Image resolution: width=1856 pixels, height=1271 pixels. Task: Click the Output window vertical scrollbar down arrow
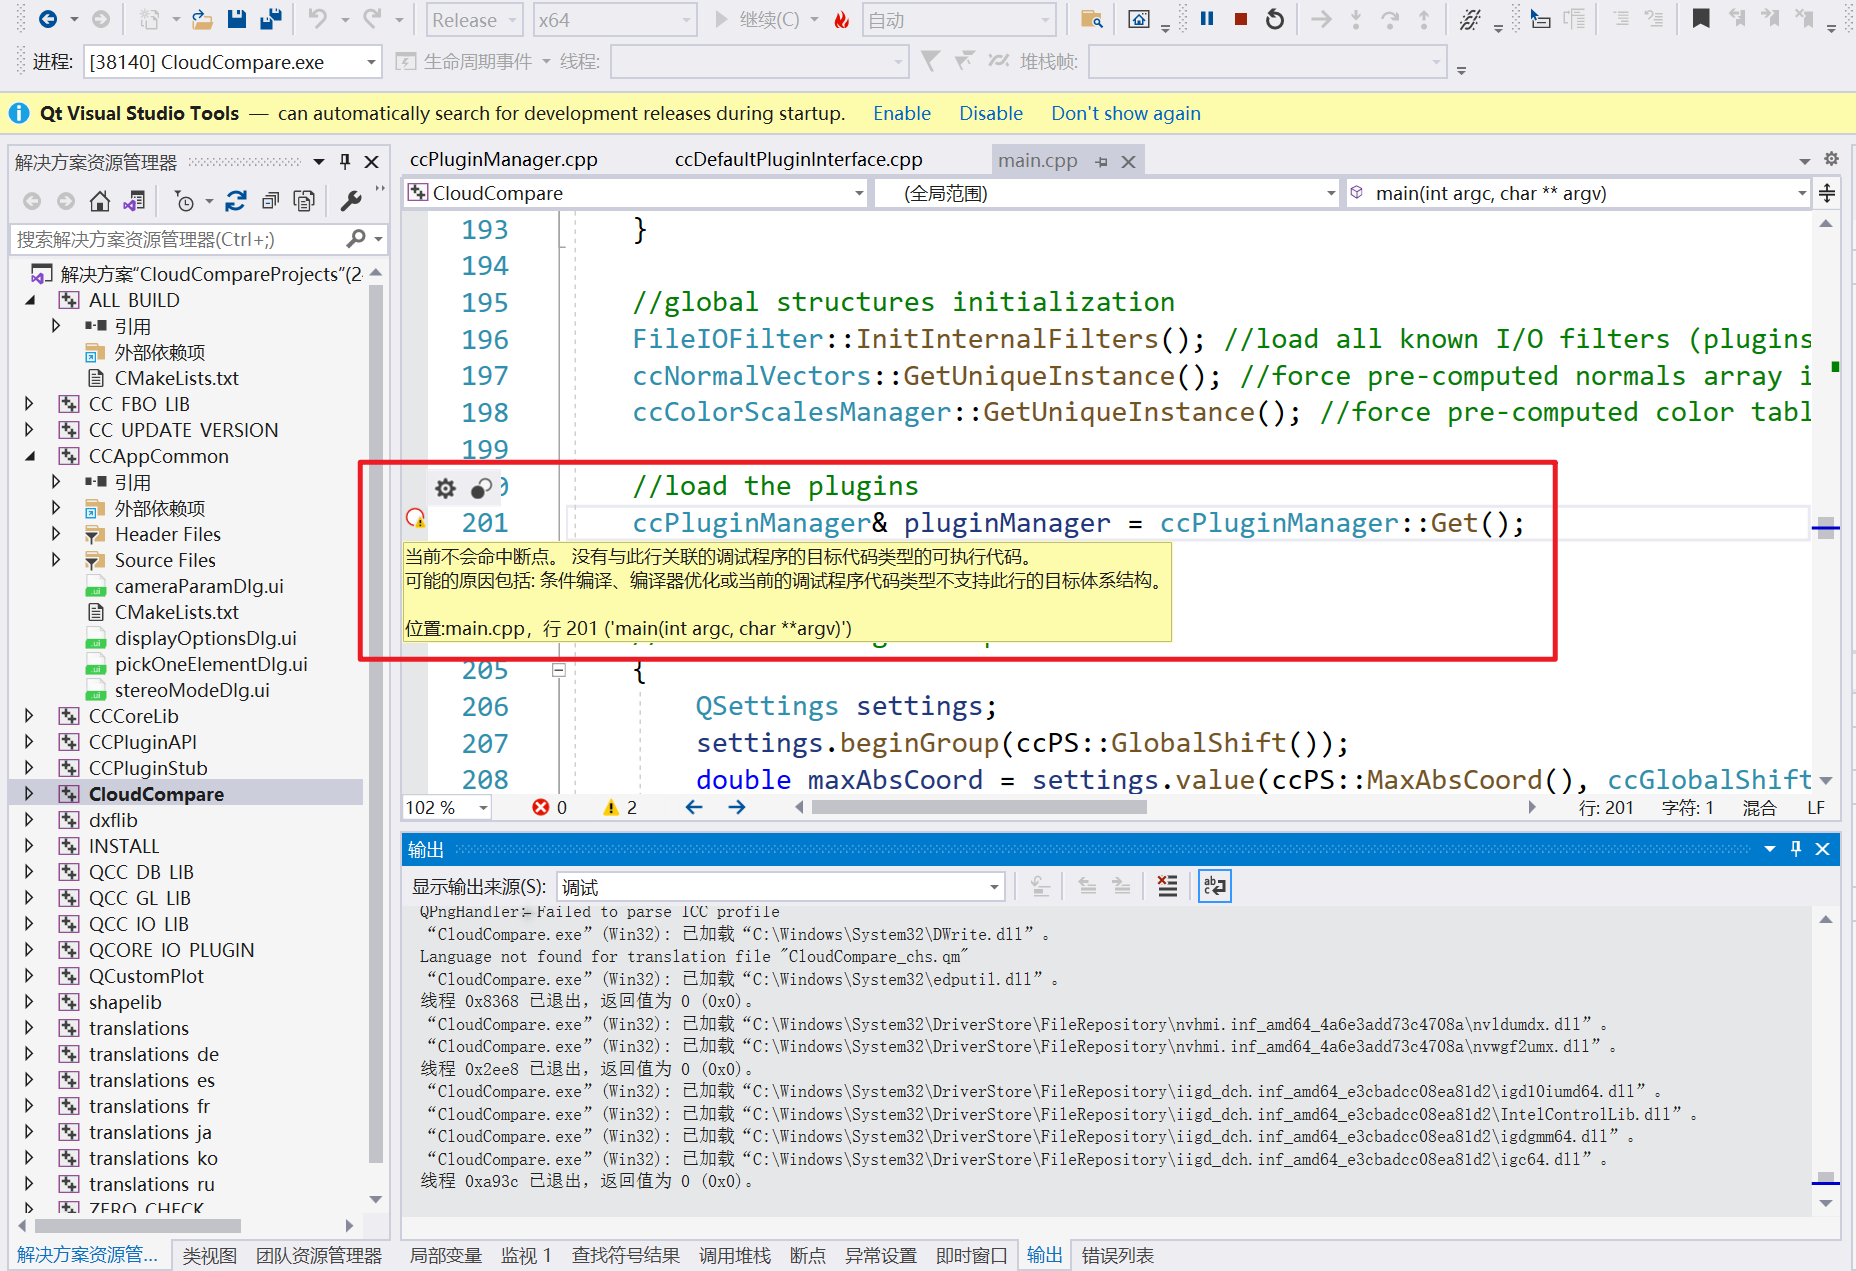tap(1826, 1203)
